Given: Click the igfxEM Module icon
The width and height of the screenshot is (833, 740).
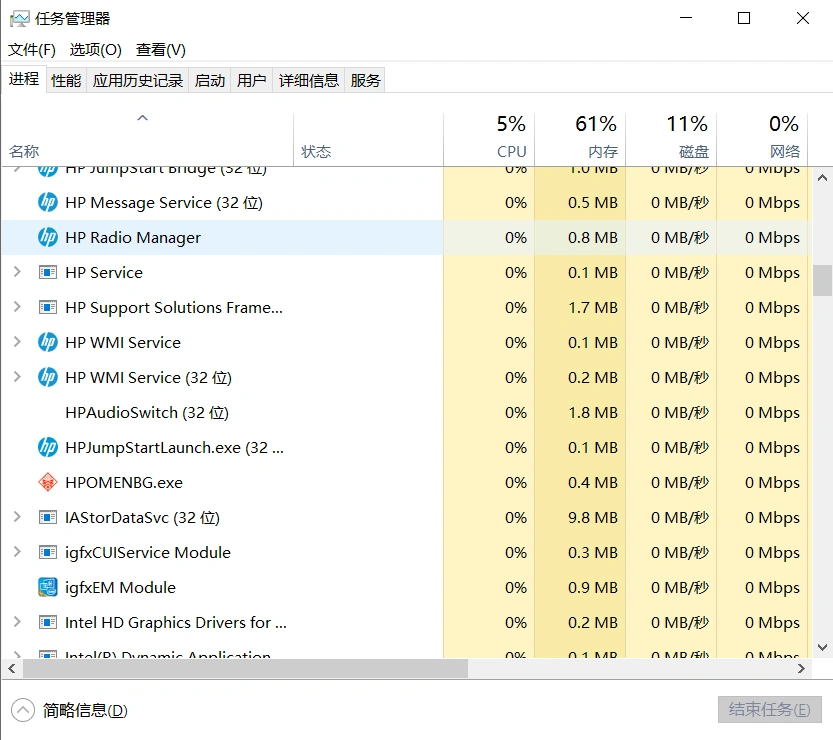Looking at the screenshot, I should [x=47, y=588].
